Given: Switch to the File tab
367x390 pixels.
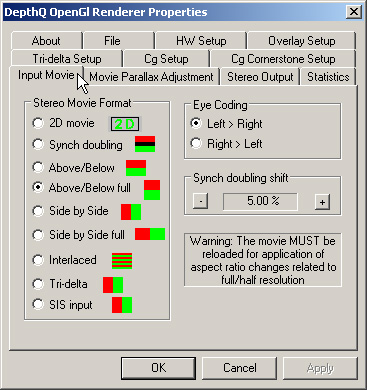Looking at the screenshot, I should (119, 41).
